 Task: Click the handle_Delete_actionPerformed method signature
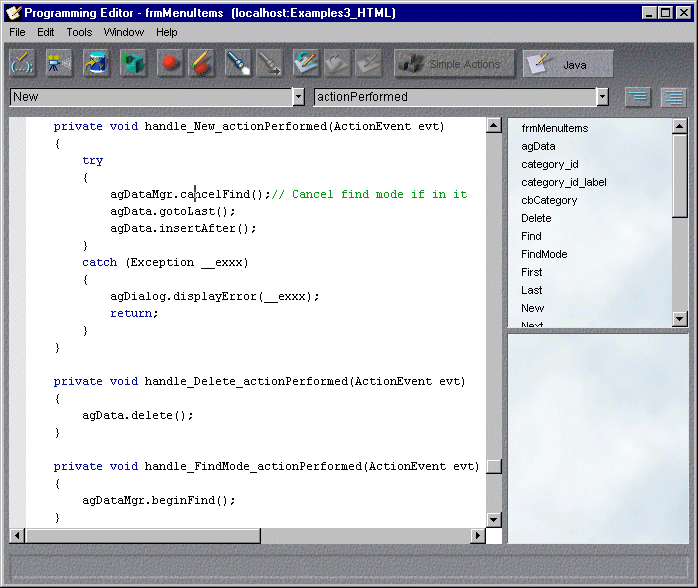click(x=259, y=381)
